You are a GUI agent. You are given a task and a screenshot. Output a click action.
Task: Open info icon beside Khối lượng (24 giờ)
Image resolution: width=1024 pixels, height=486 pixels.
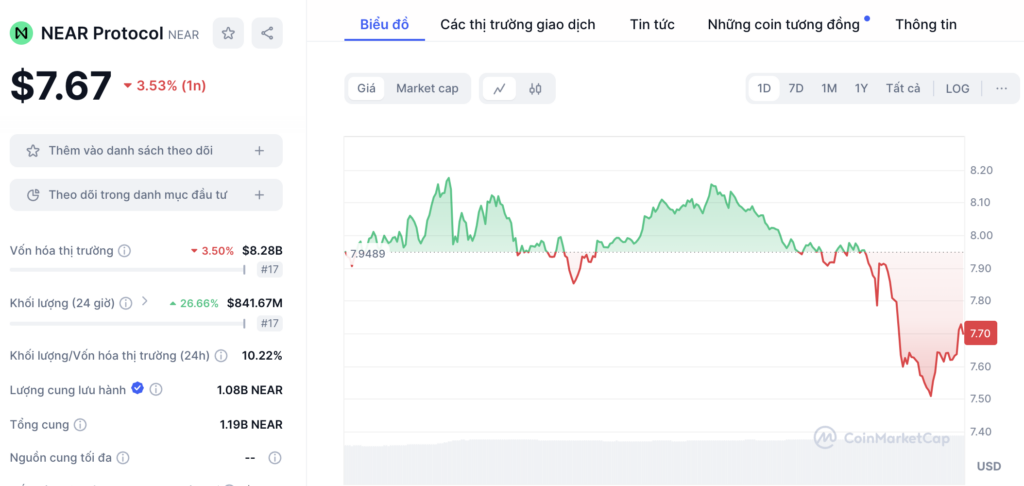126,303
